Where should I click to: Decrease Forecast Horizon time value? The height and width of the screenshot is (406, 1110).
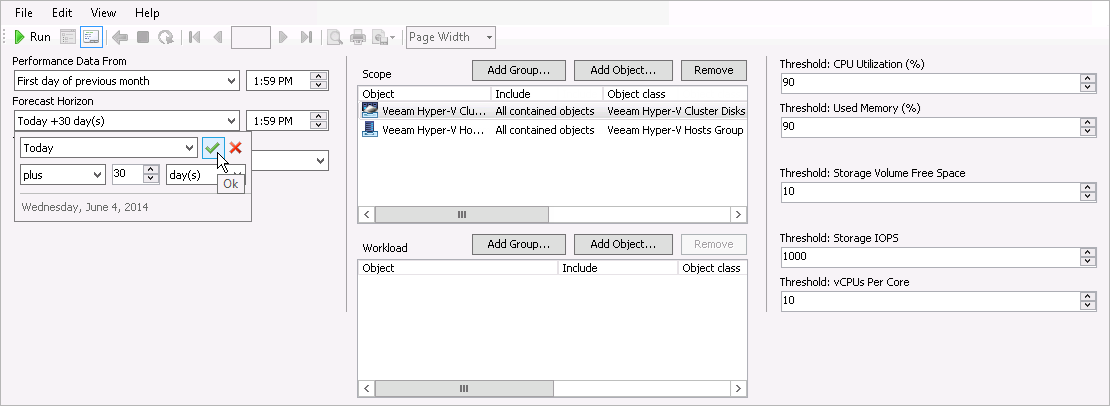[319, 126]
